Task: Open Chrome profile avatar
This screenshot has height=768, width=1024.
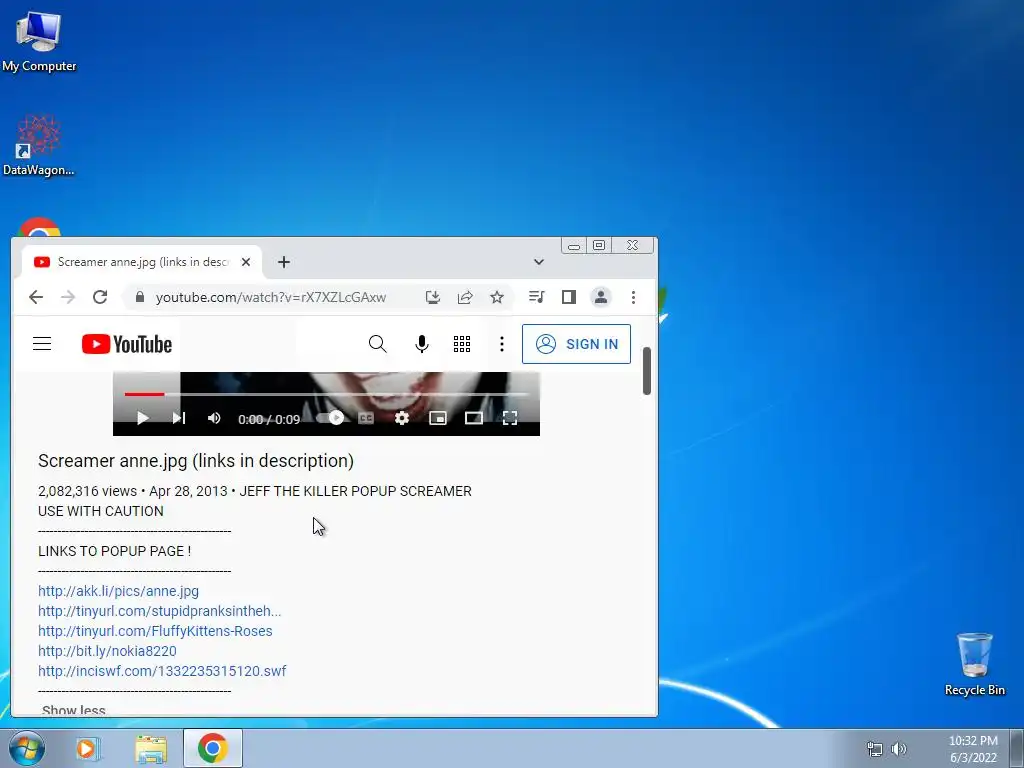Action: pyautogui.click(x=601, y=297)
